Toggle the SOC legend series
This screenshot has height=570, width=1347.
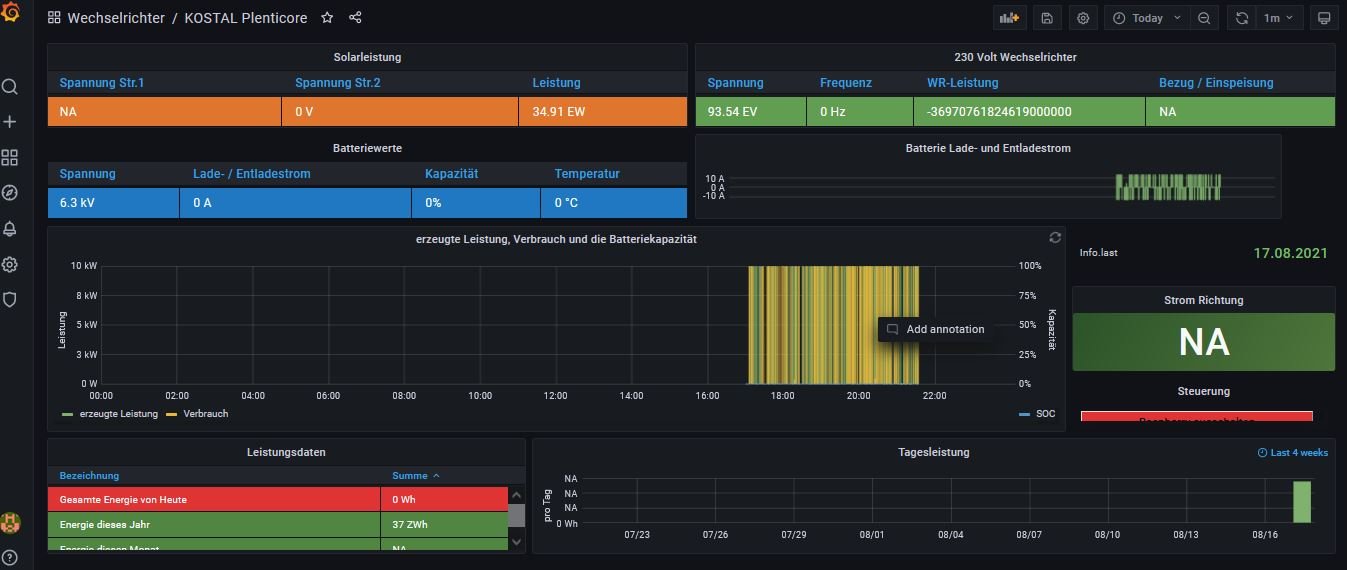[x=1044, y=414]
